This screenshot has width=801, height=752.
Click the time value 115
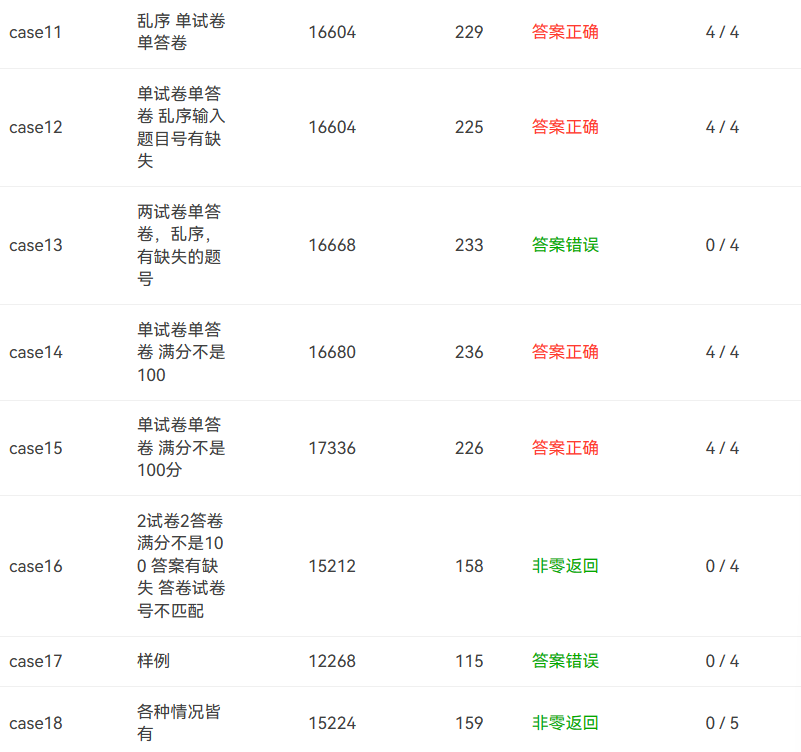469,661
